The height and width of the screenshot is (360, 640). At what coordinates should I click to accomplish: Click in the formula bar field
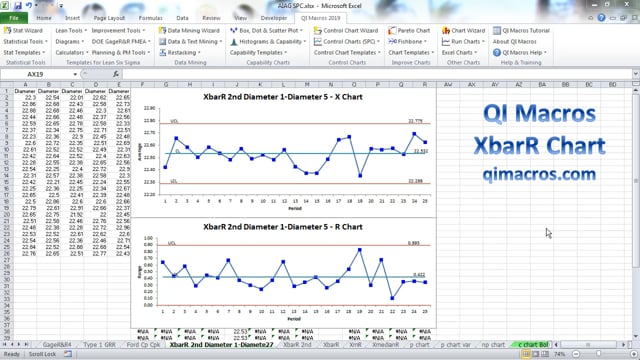[x=378, y=74]
